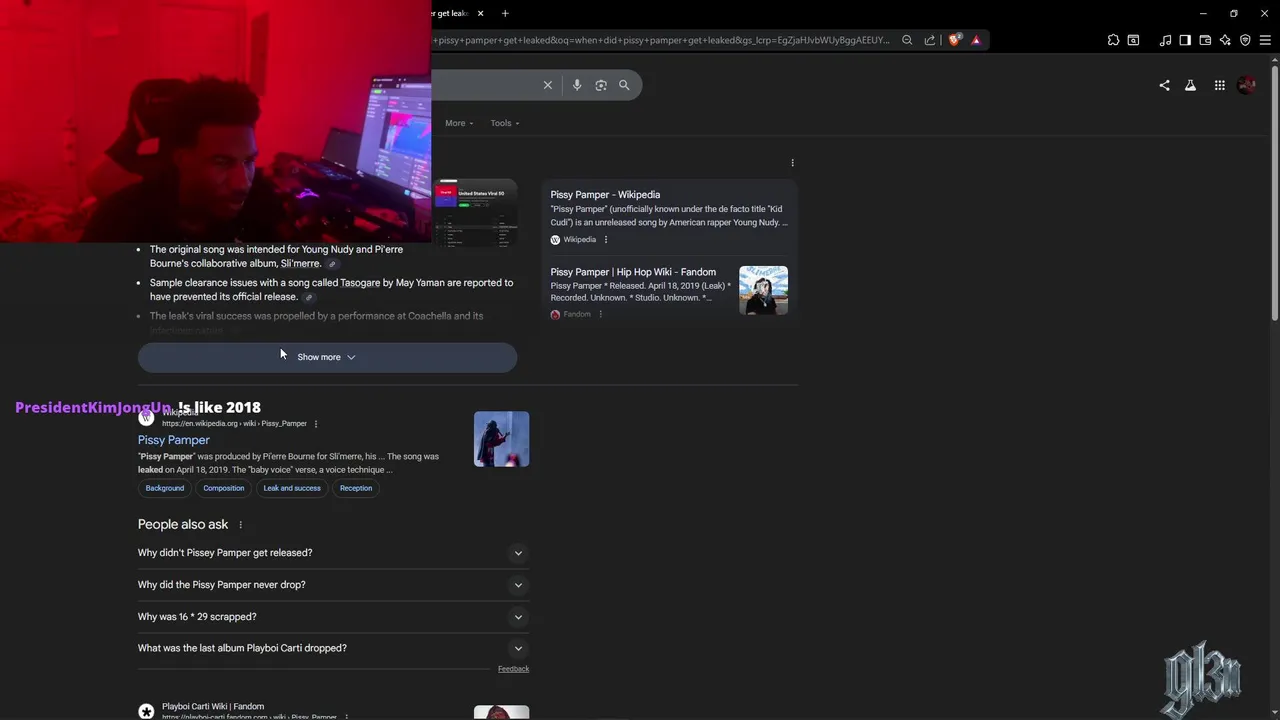This screenshot has width=1280, height=720.
Task: Open the Brave Wallet icon
Action: click(1205, 40)
